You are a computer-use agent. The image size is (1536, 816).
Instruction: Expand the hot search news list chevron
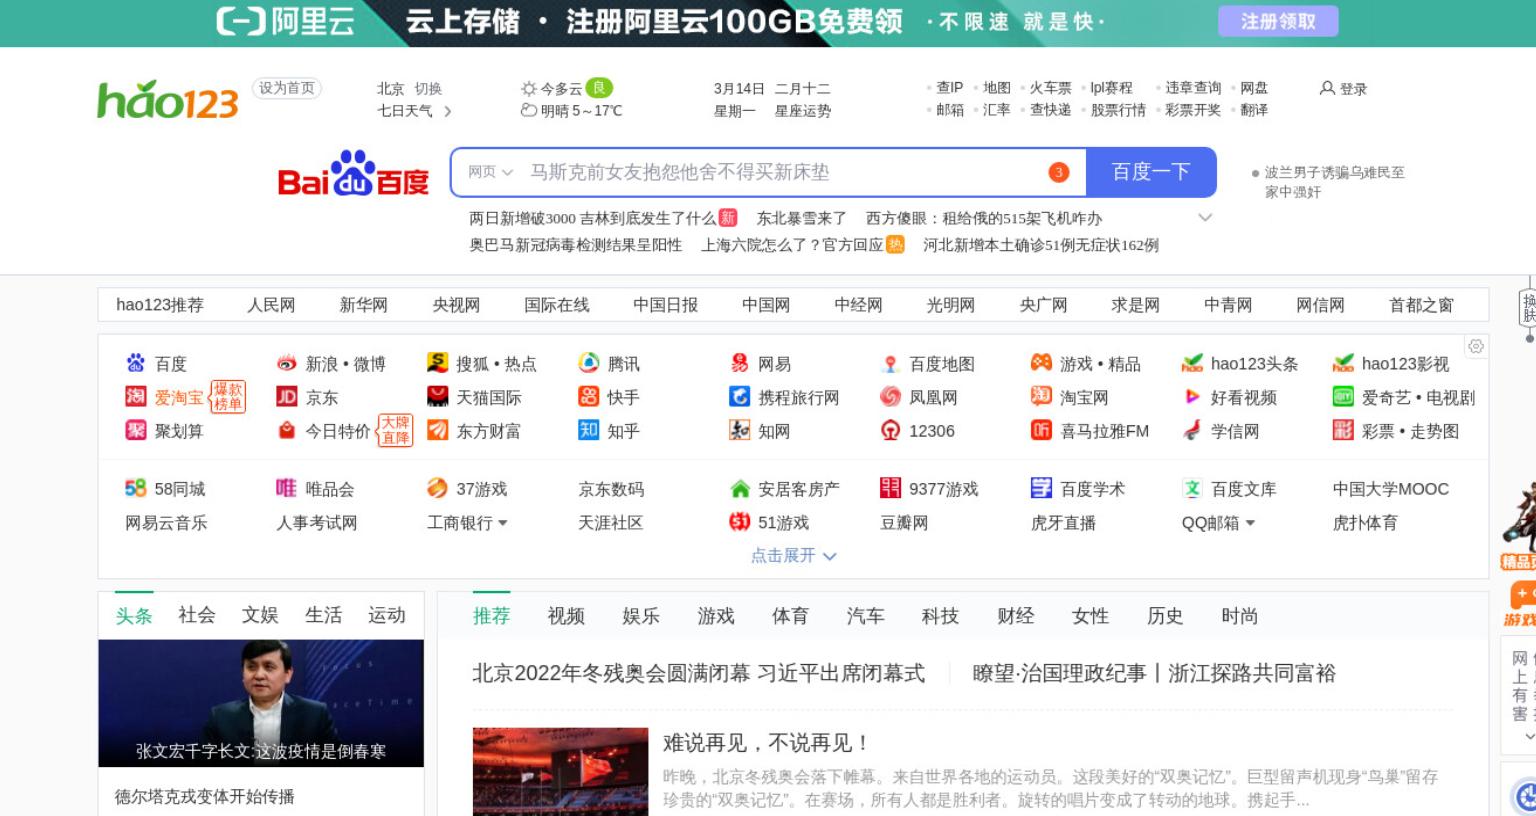click(1205, 217)
